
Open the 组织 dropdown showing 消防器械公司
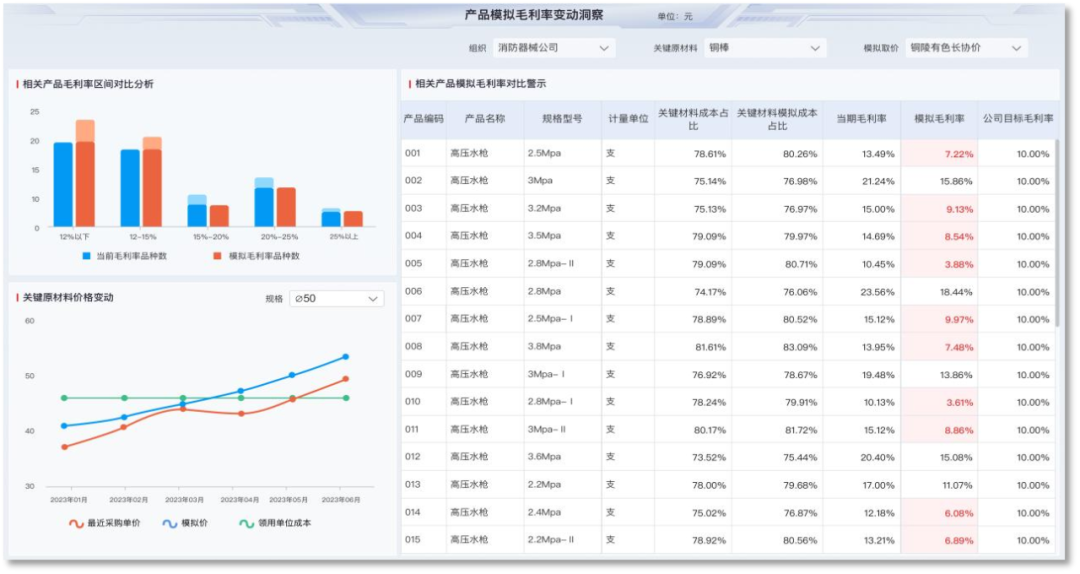(x=553, y=48)
